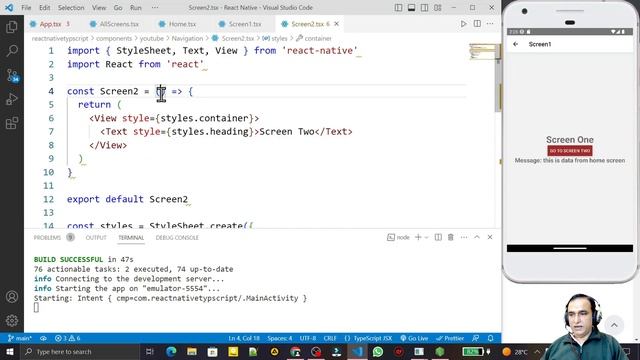Viewport: 640px width, 360px height.
Task: Open the Debug Console tab
Action: pyautogui.click(x=177, y=238)
